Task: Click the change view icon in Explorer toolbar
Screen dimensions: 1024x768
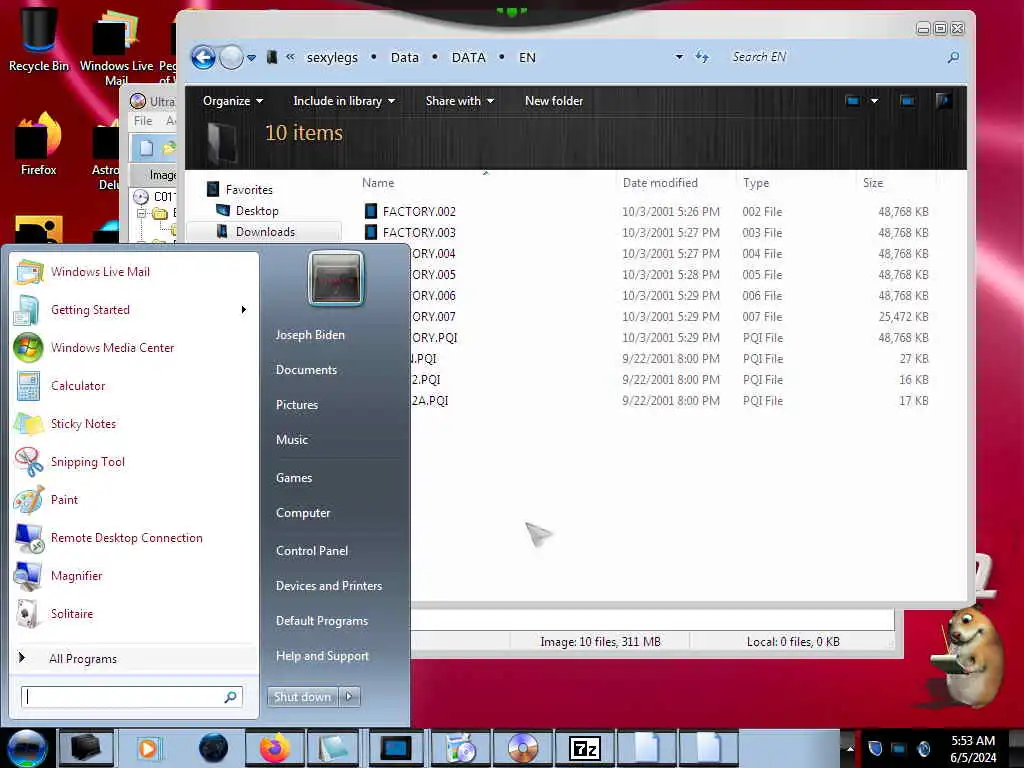Action: [x=852, y=101]
